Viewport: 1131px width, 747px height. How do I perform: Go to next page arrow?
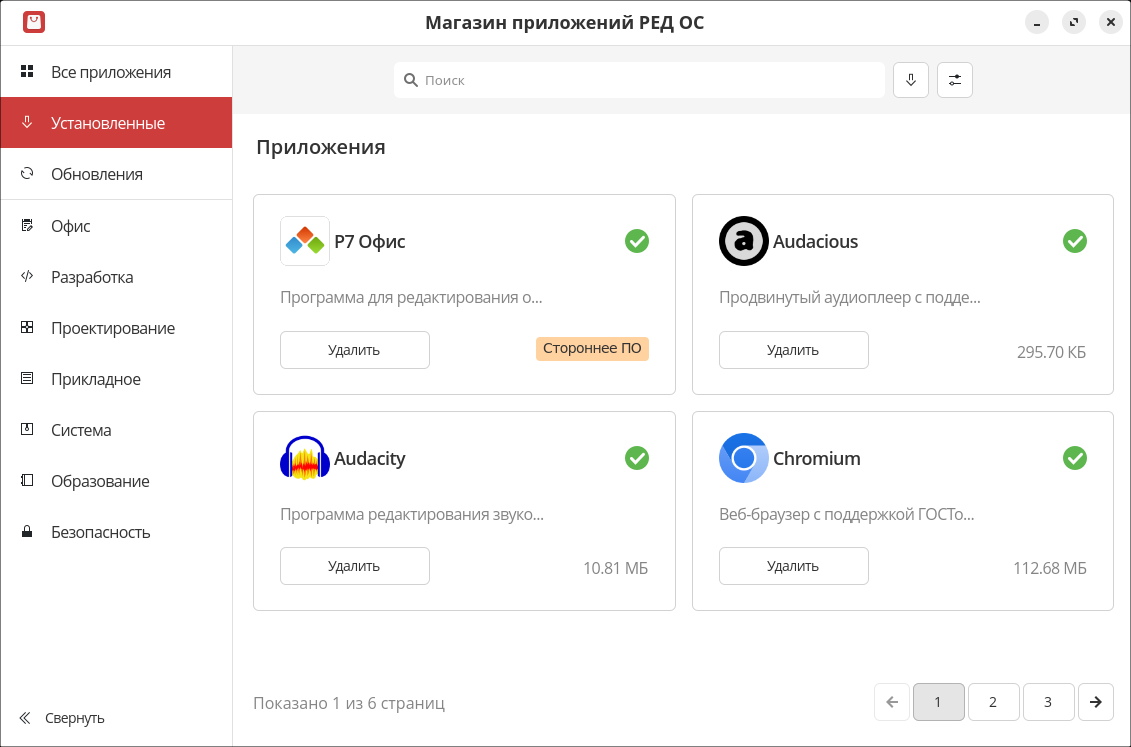click(x=1096, y=702)
